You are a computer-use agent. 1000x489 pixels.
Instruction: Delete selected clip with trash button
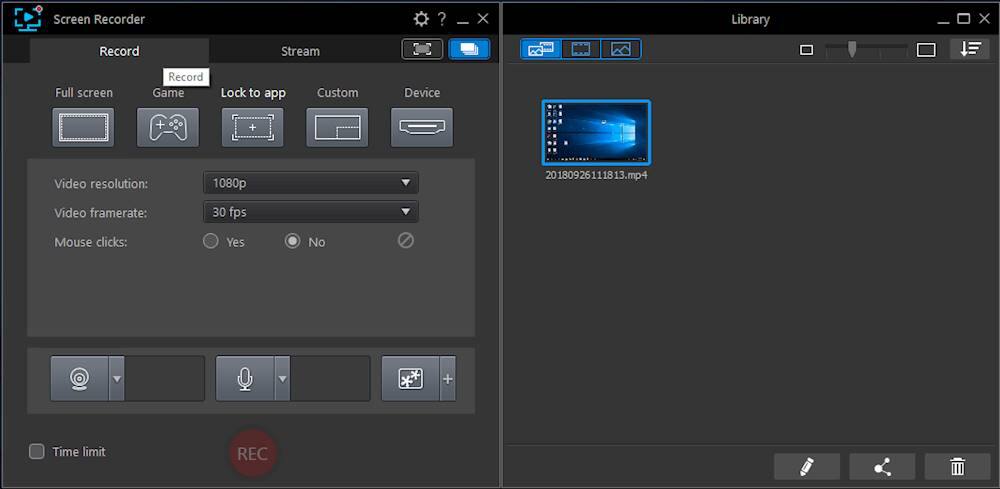[x=957, y=467]
